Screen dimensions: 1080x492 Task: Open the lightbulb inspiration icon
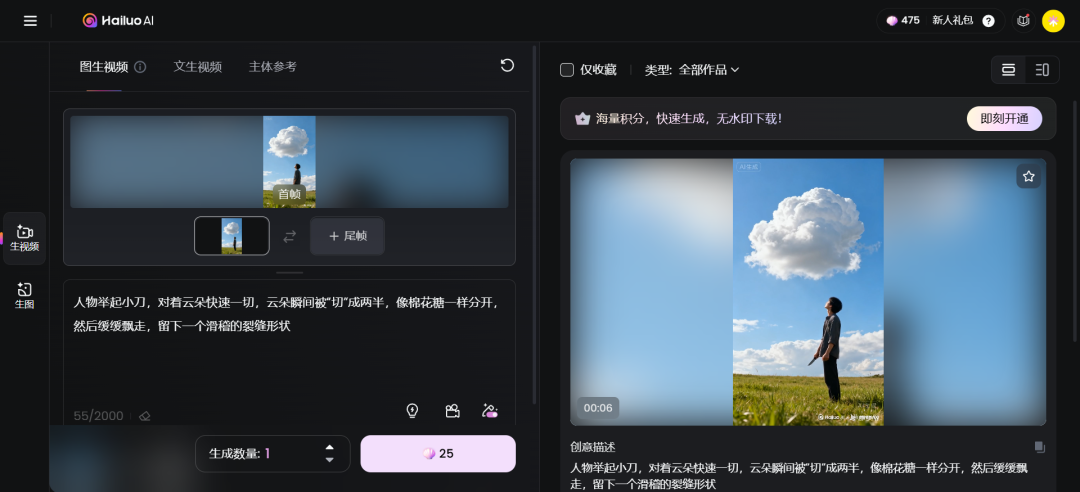(x=412, y=411)
